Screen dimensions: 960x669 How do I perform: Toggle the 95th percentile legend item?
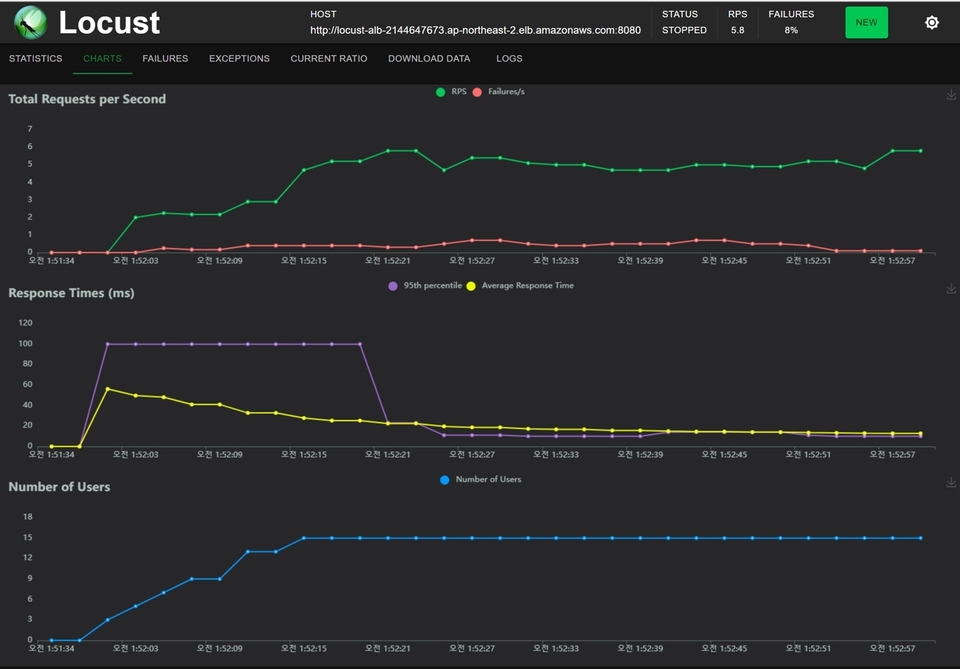pos(426,286)
